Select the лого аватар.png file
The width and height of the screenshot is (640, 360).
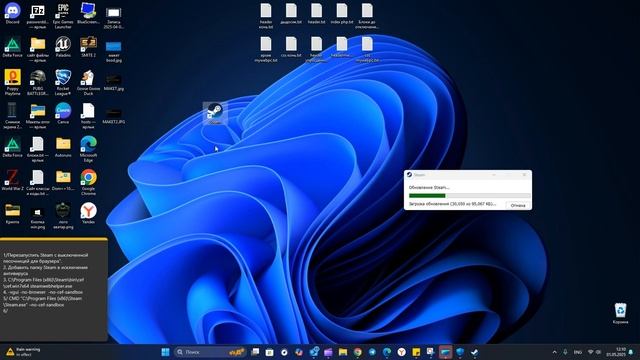[63, 216]
